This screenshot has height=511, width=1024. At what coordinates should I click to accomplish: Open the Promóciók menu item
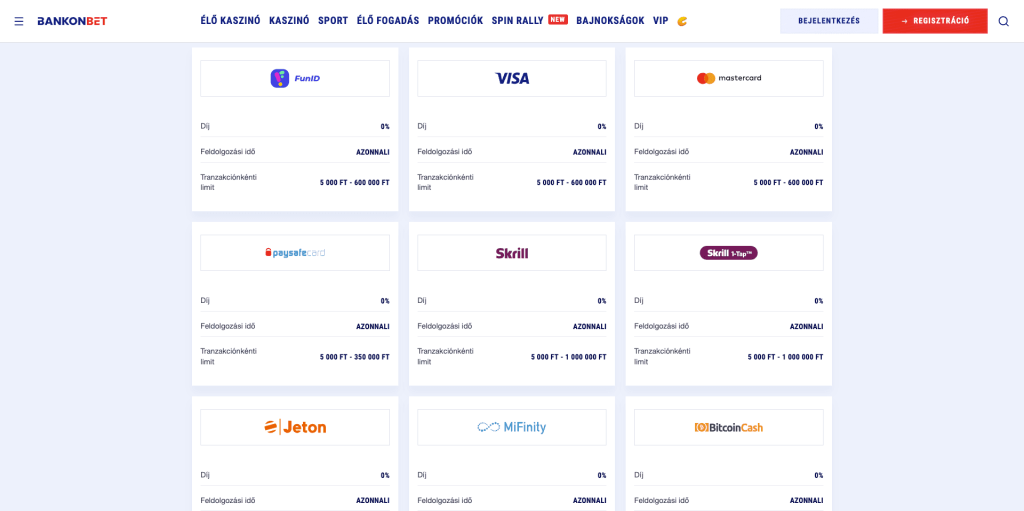pyautogui.click(x=455, y=21)
